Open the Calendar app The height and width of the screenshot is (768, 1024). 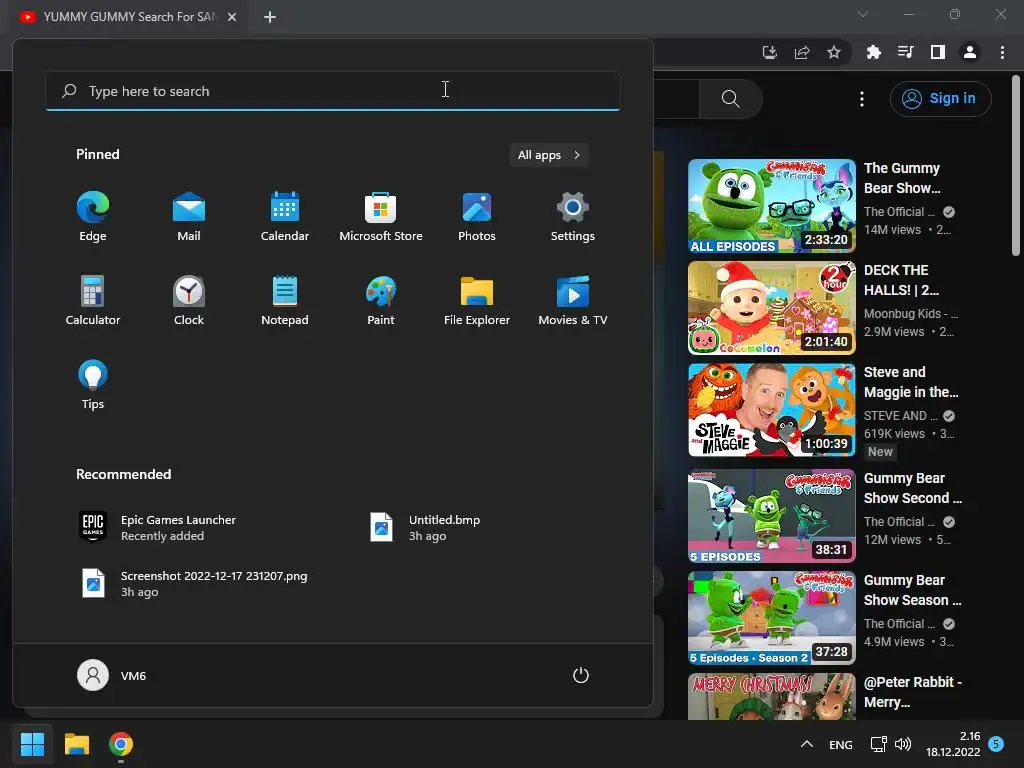pos(285,217)
